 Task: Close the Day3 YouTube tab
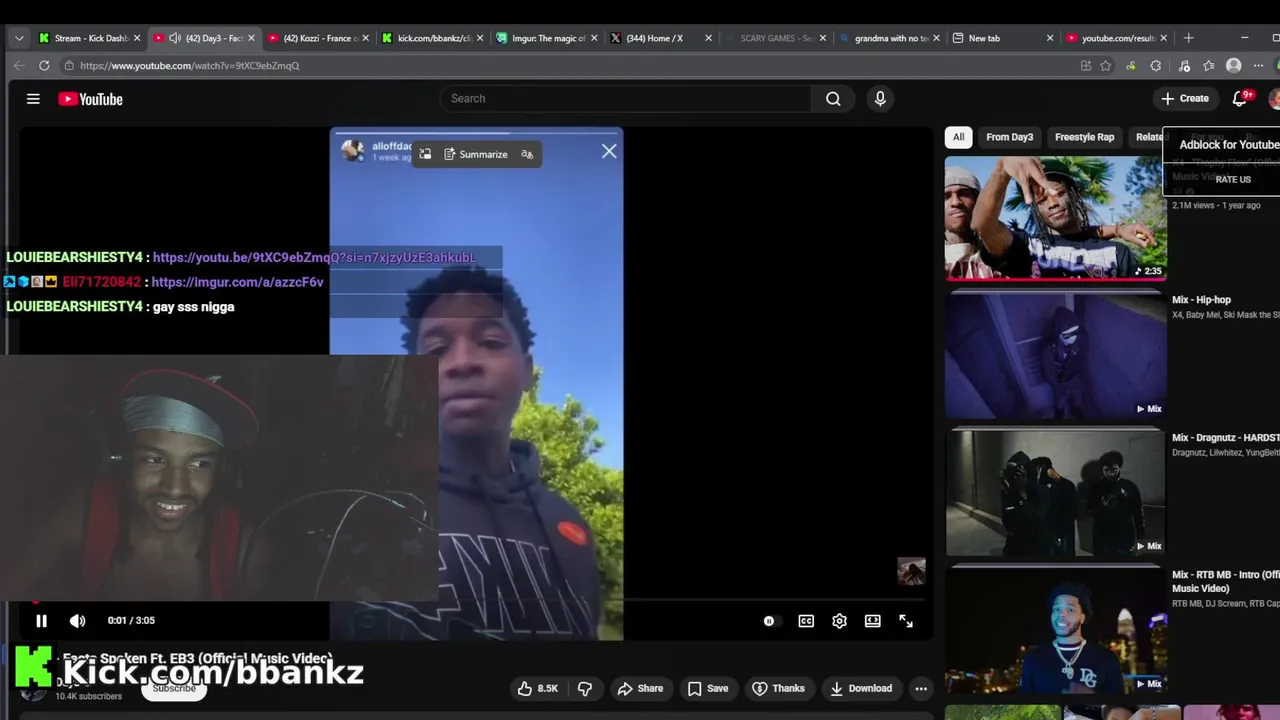pyautogui.click(x=251, y=38)
